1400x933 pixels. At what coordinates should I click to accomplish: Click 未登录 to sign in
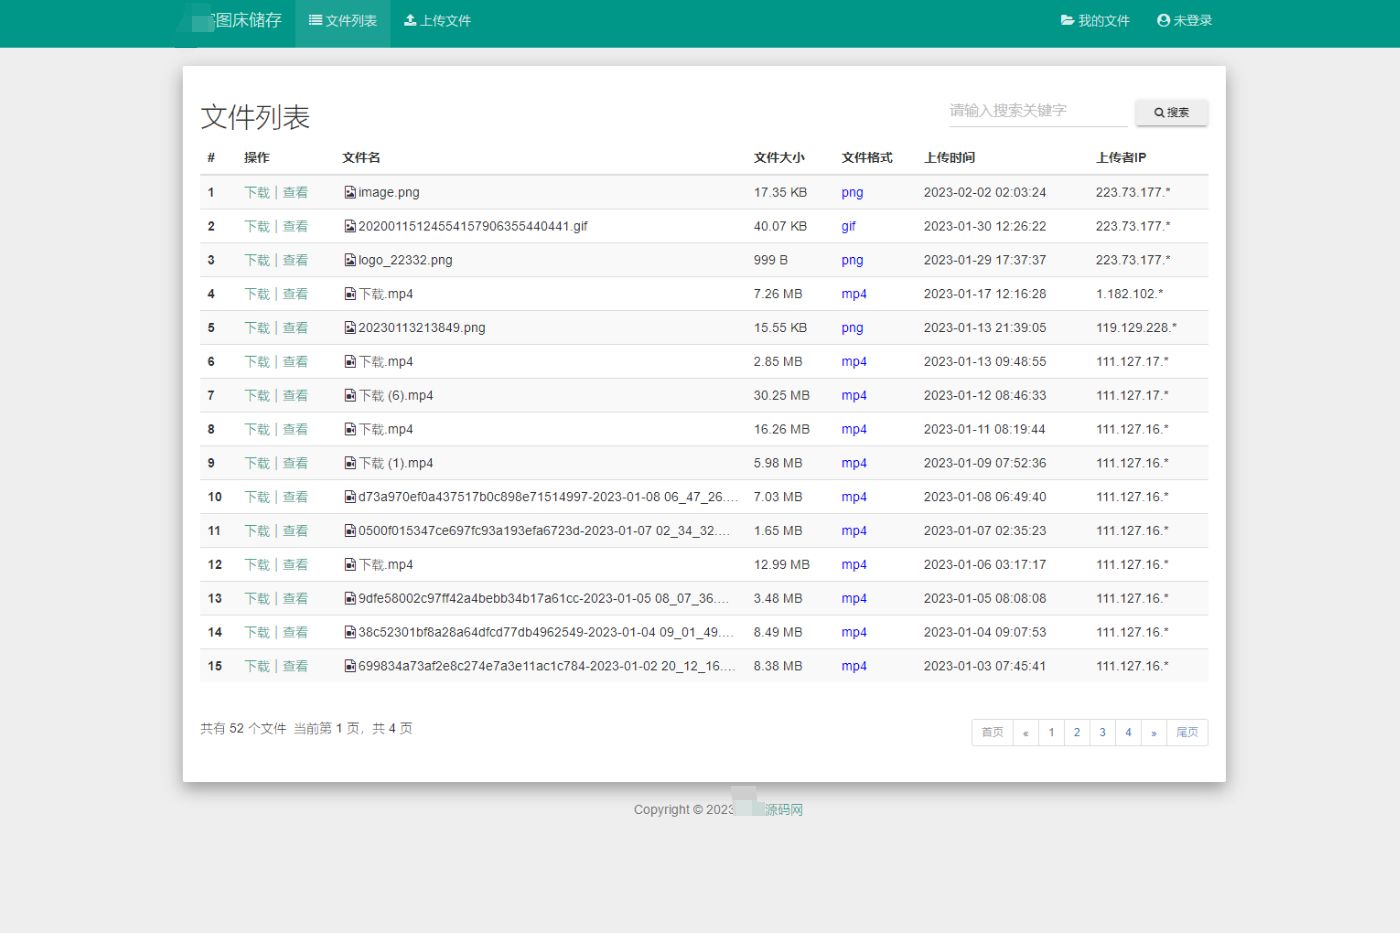pos(1190,19)
